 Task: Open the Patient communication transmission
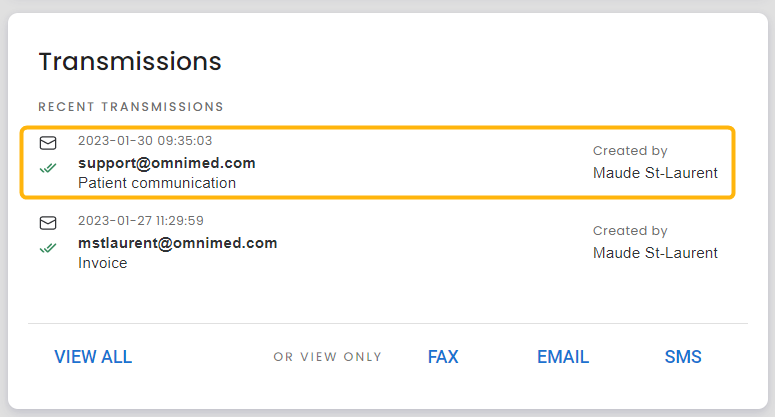pos(378,163)
